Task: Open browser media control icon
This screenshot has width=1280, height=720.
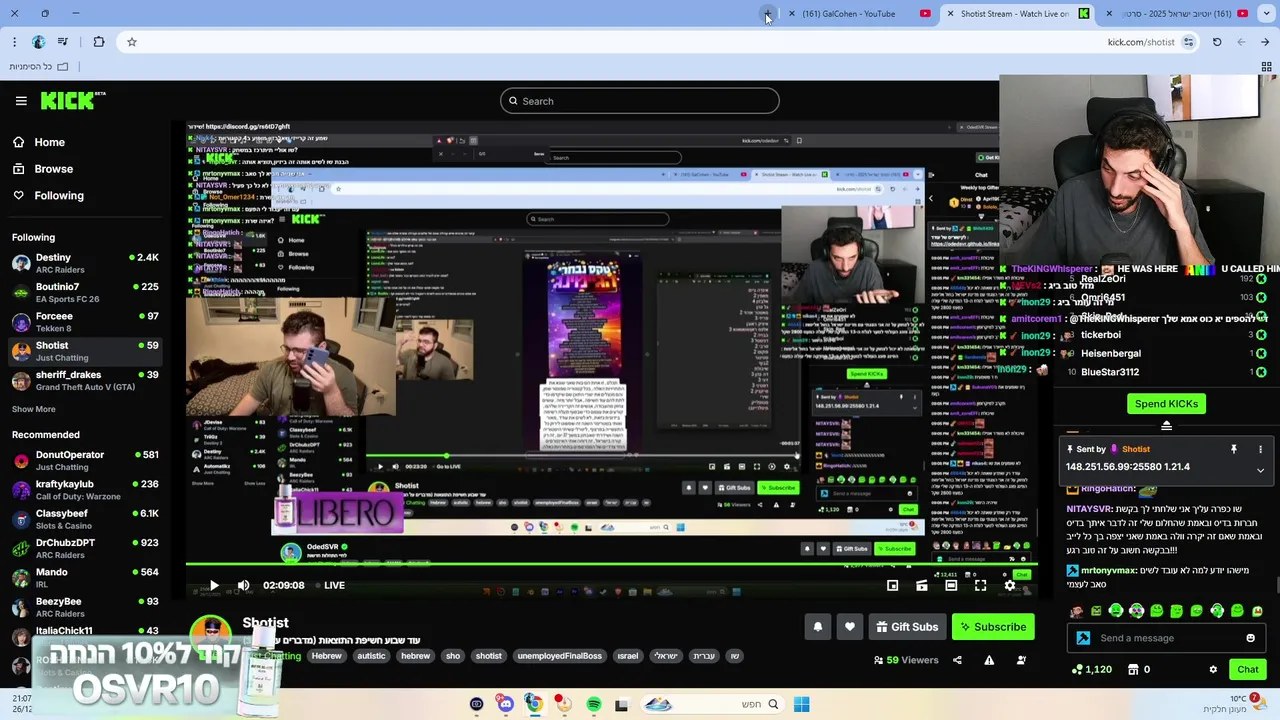Action: [x=62, y=42]
